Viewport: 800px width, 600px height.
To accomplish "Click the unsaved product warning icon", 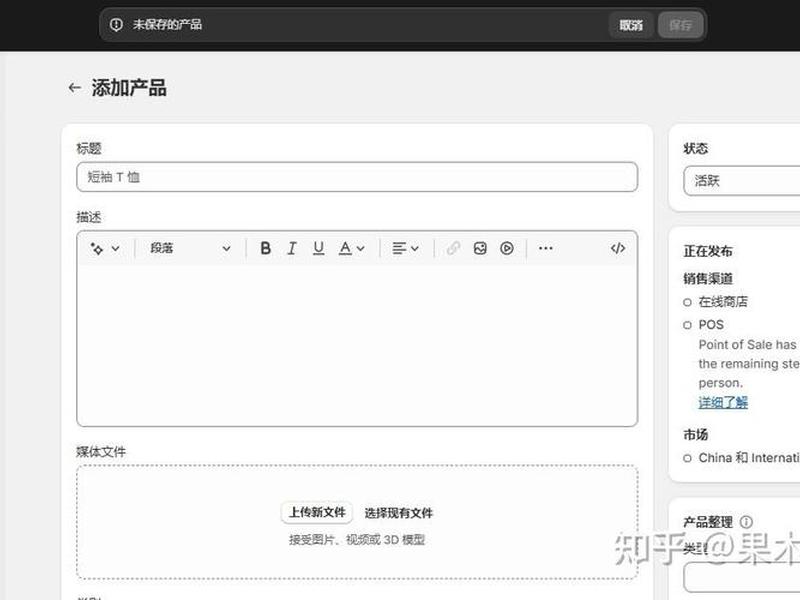I will [x=116, y=24].
